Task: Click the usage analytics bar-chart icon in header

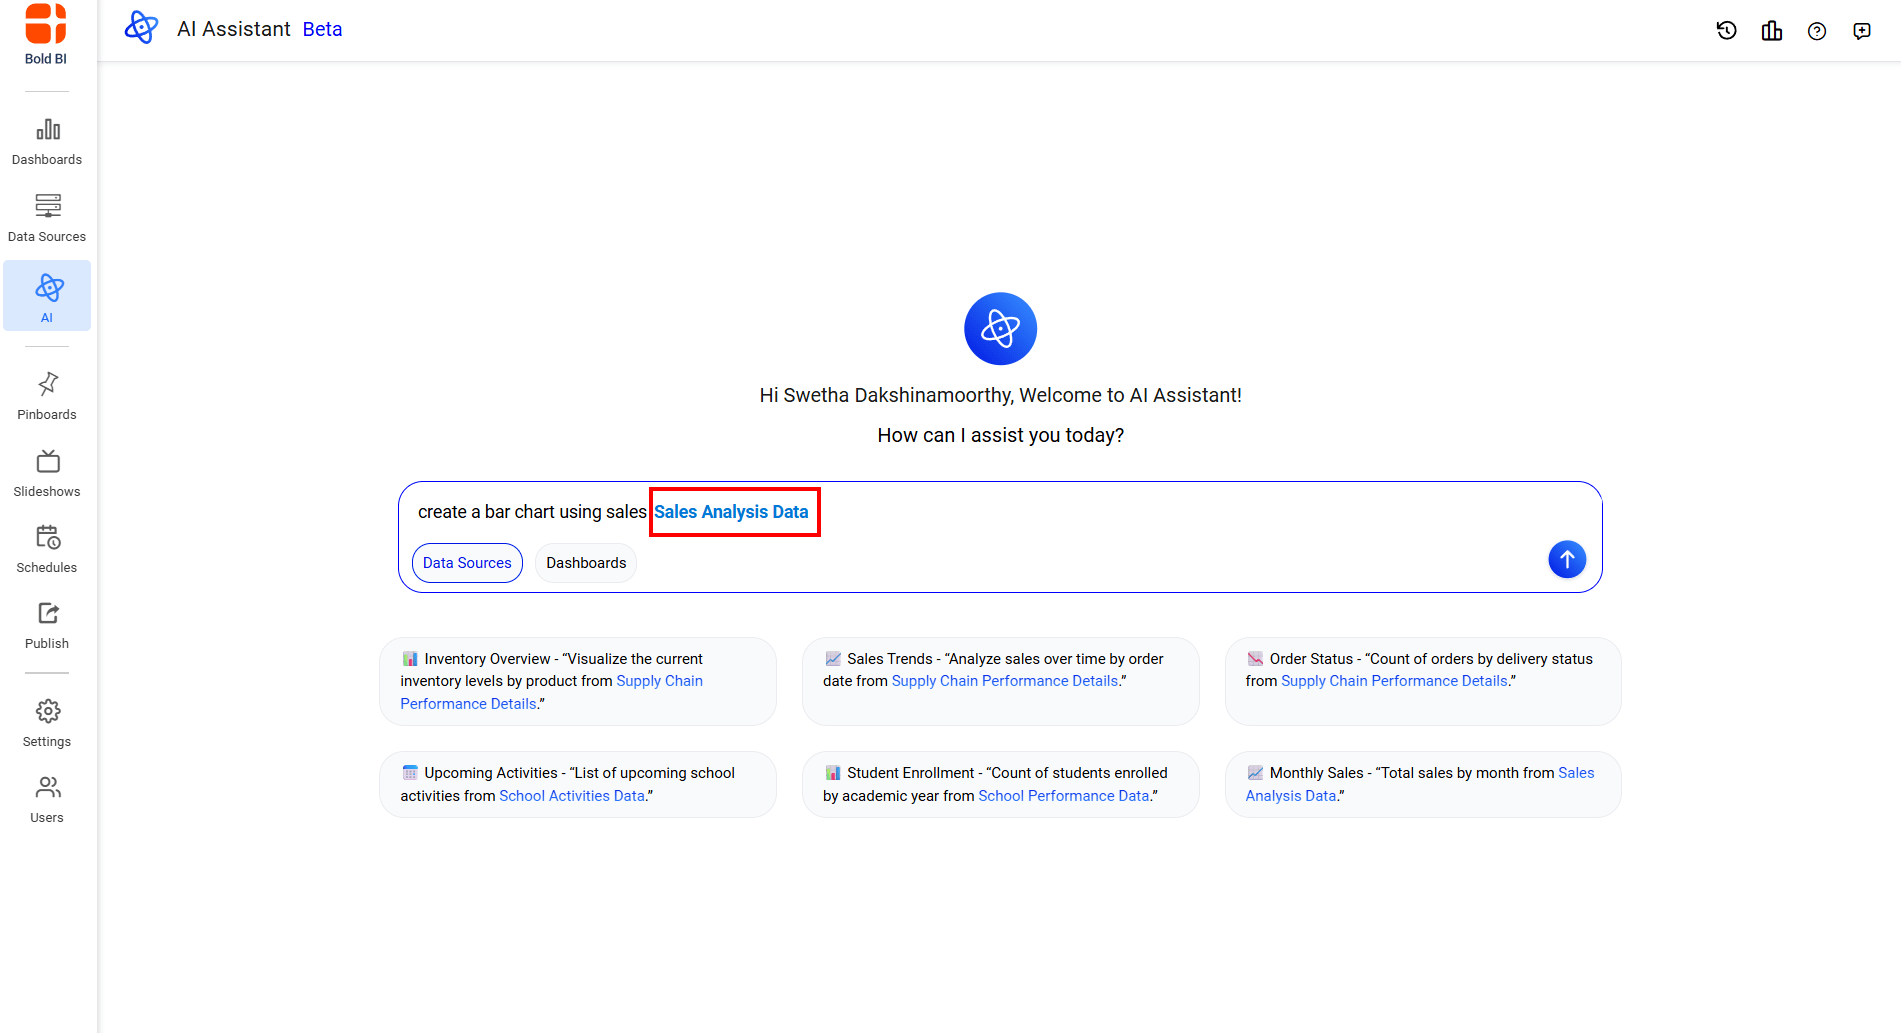Action: (x=1771, y=31)
